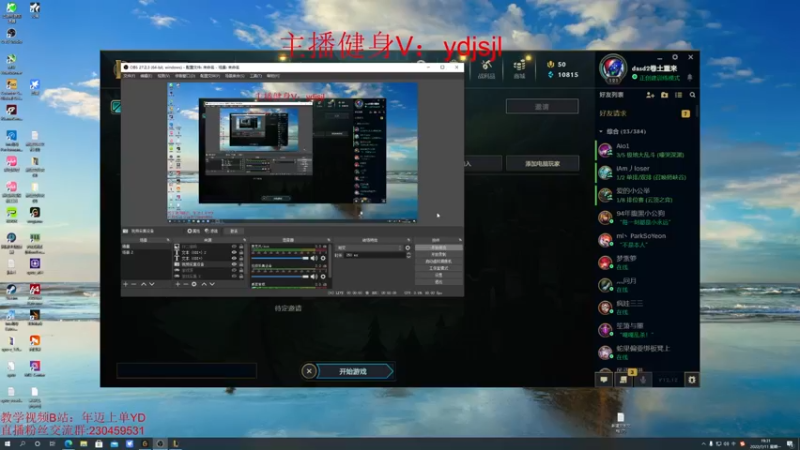The width and height of the screenshot is (800, 450).
Task: Click the player profile avatar
Action: [x=613, y=69]
